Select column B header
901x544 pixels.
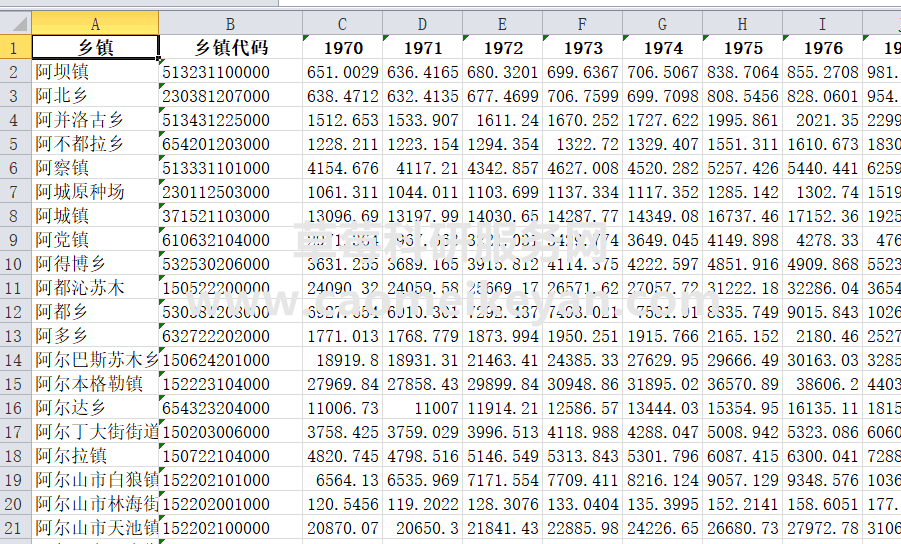230,23
